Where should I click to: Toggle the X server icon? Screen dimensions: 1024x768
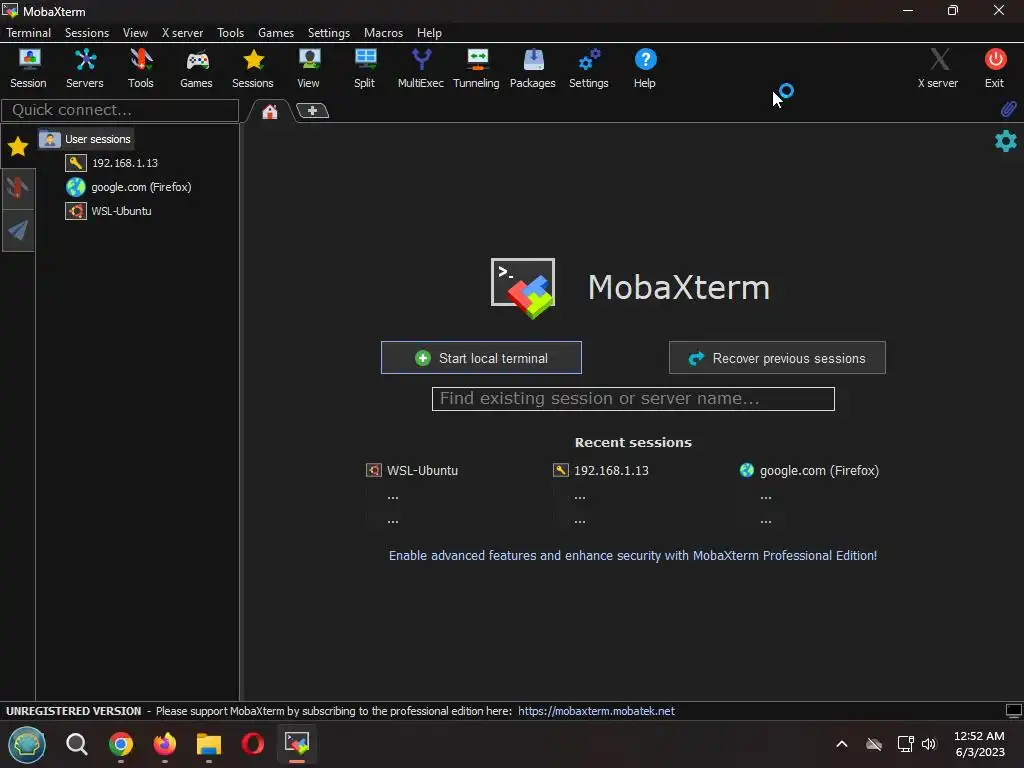click(x=938, y=69)
